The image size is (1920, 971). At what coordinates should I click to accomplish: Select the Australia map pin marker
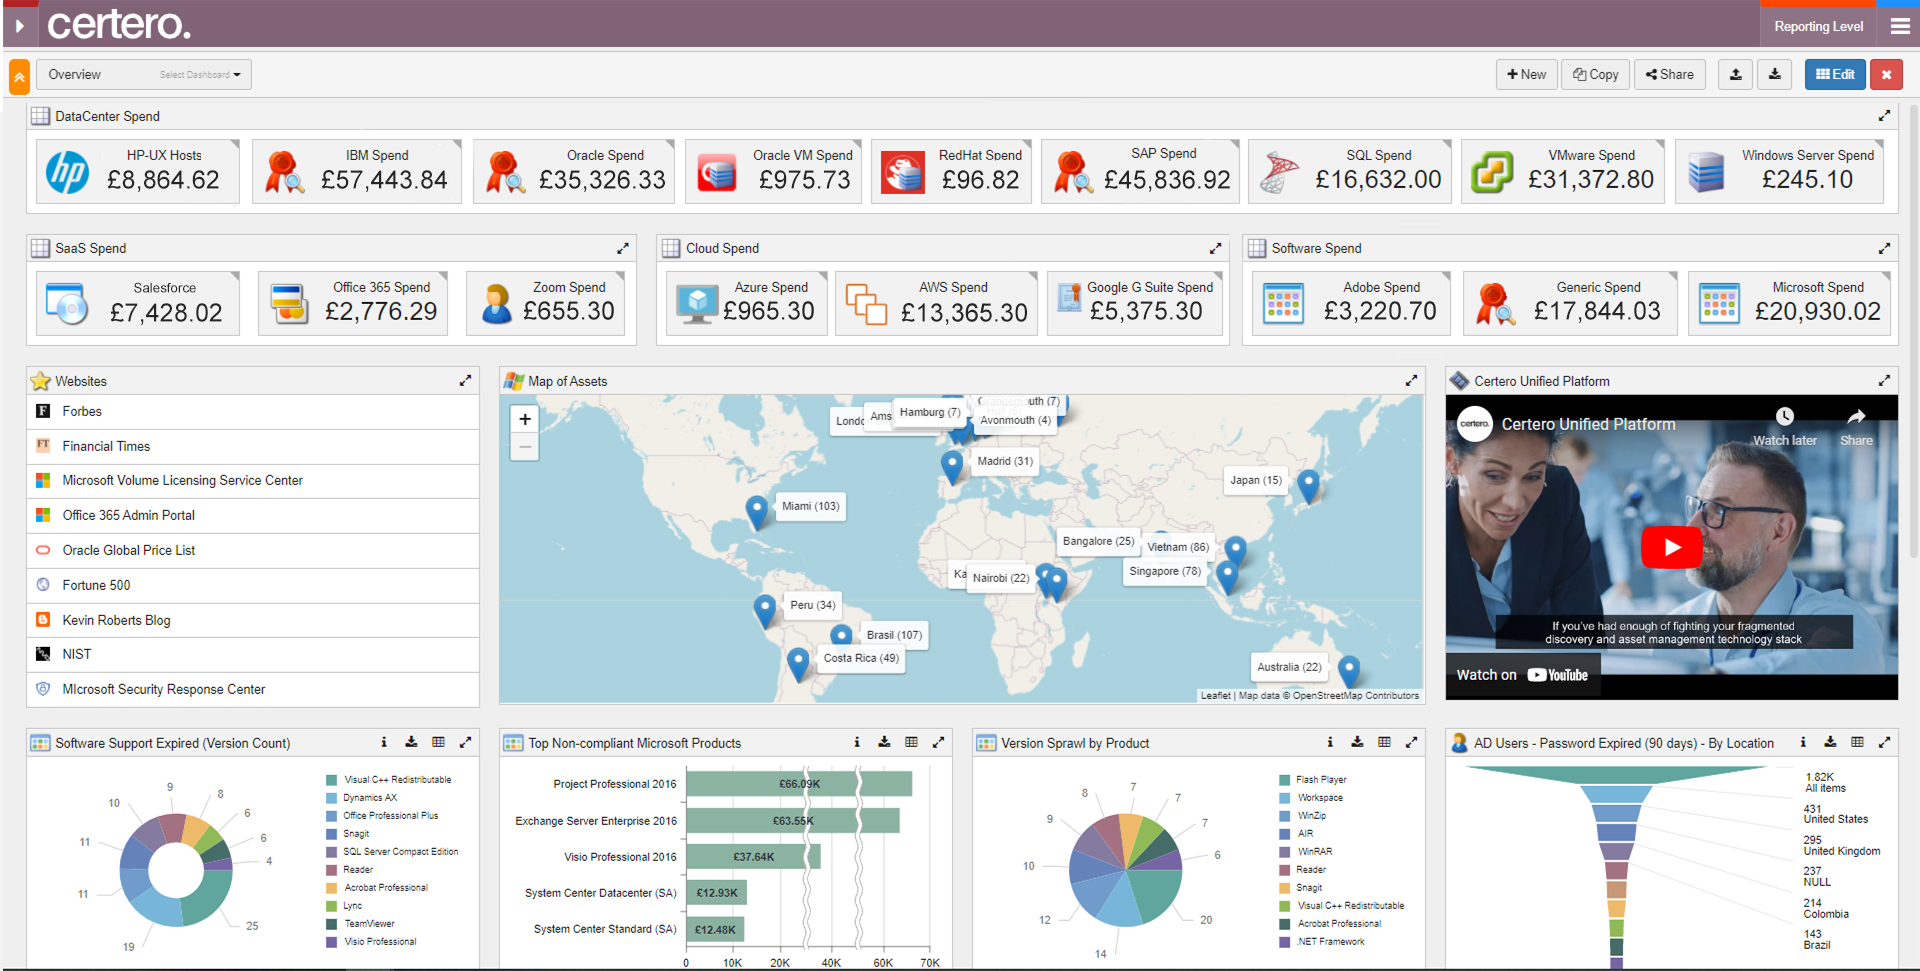[x=1349, y=670]
